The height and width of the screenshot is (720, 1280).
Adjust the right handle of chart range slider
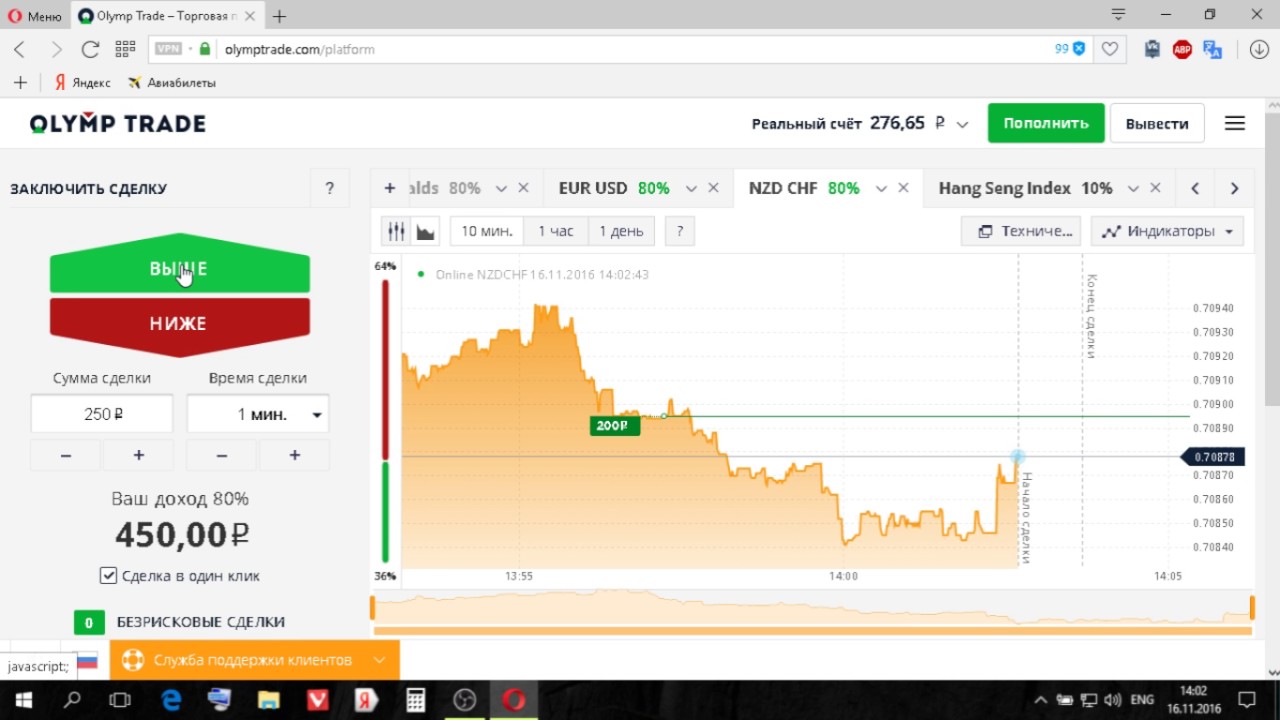pos(1252,608)
